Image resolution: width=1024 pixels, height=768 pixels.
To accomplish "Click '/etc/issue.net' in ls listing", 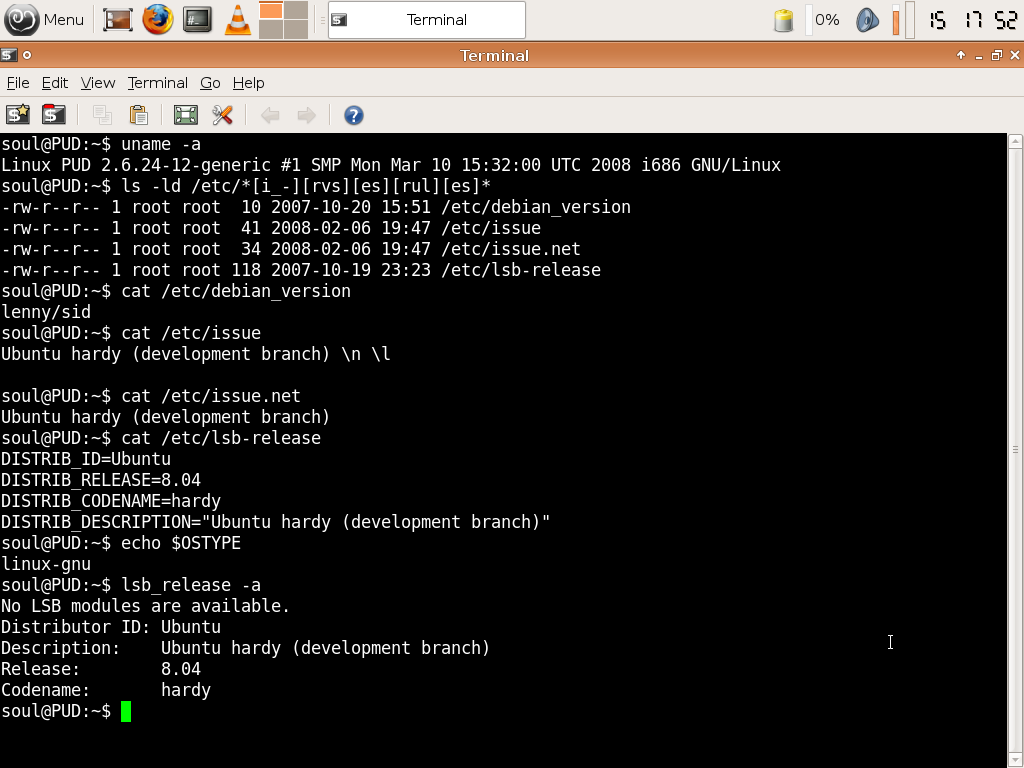I will (511, 249).
